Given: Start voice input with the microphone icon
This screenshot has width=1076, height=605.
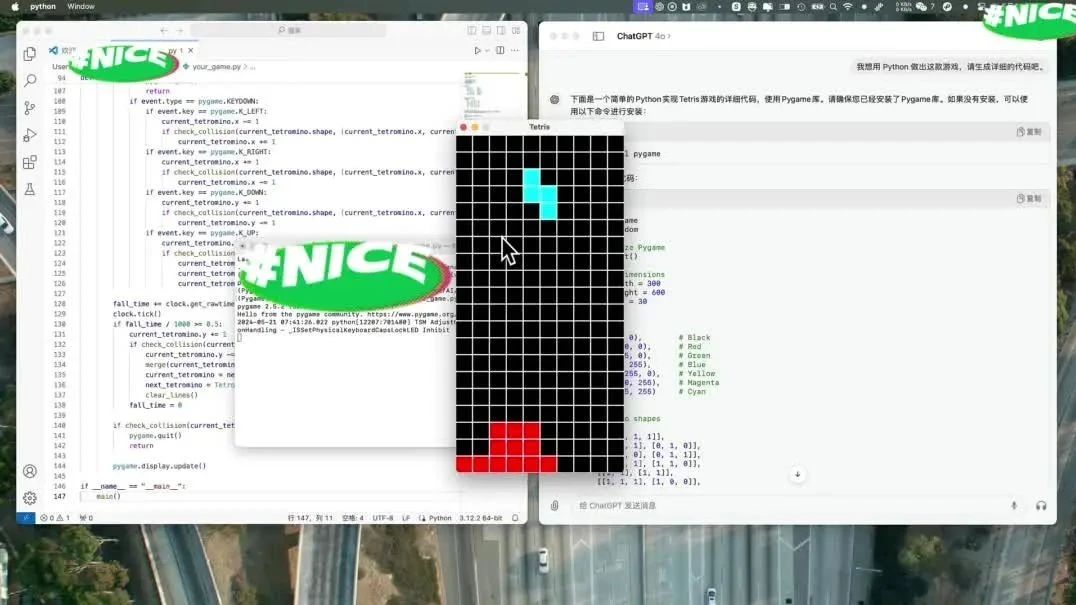Looking at the screenshot, I should tap(1014, 506).
